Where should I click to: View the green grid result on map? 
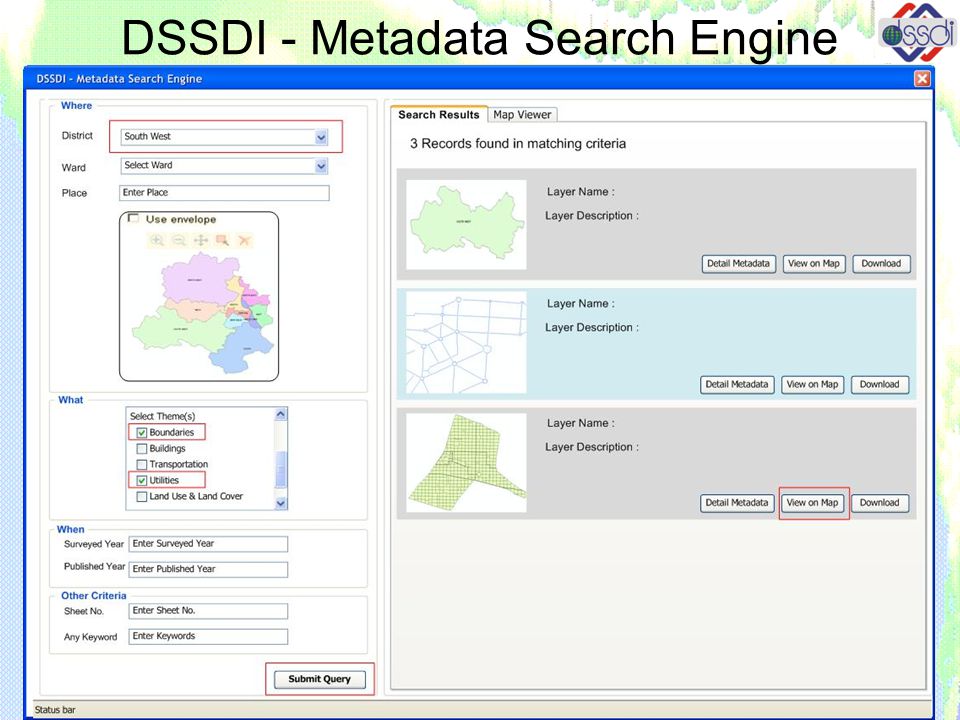pos(812,503)
